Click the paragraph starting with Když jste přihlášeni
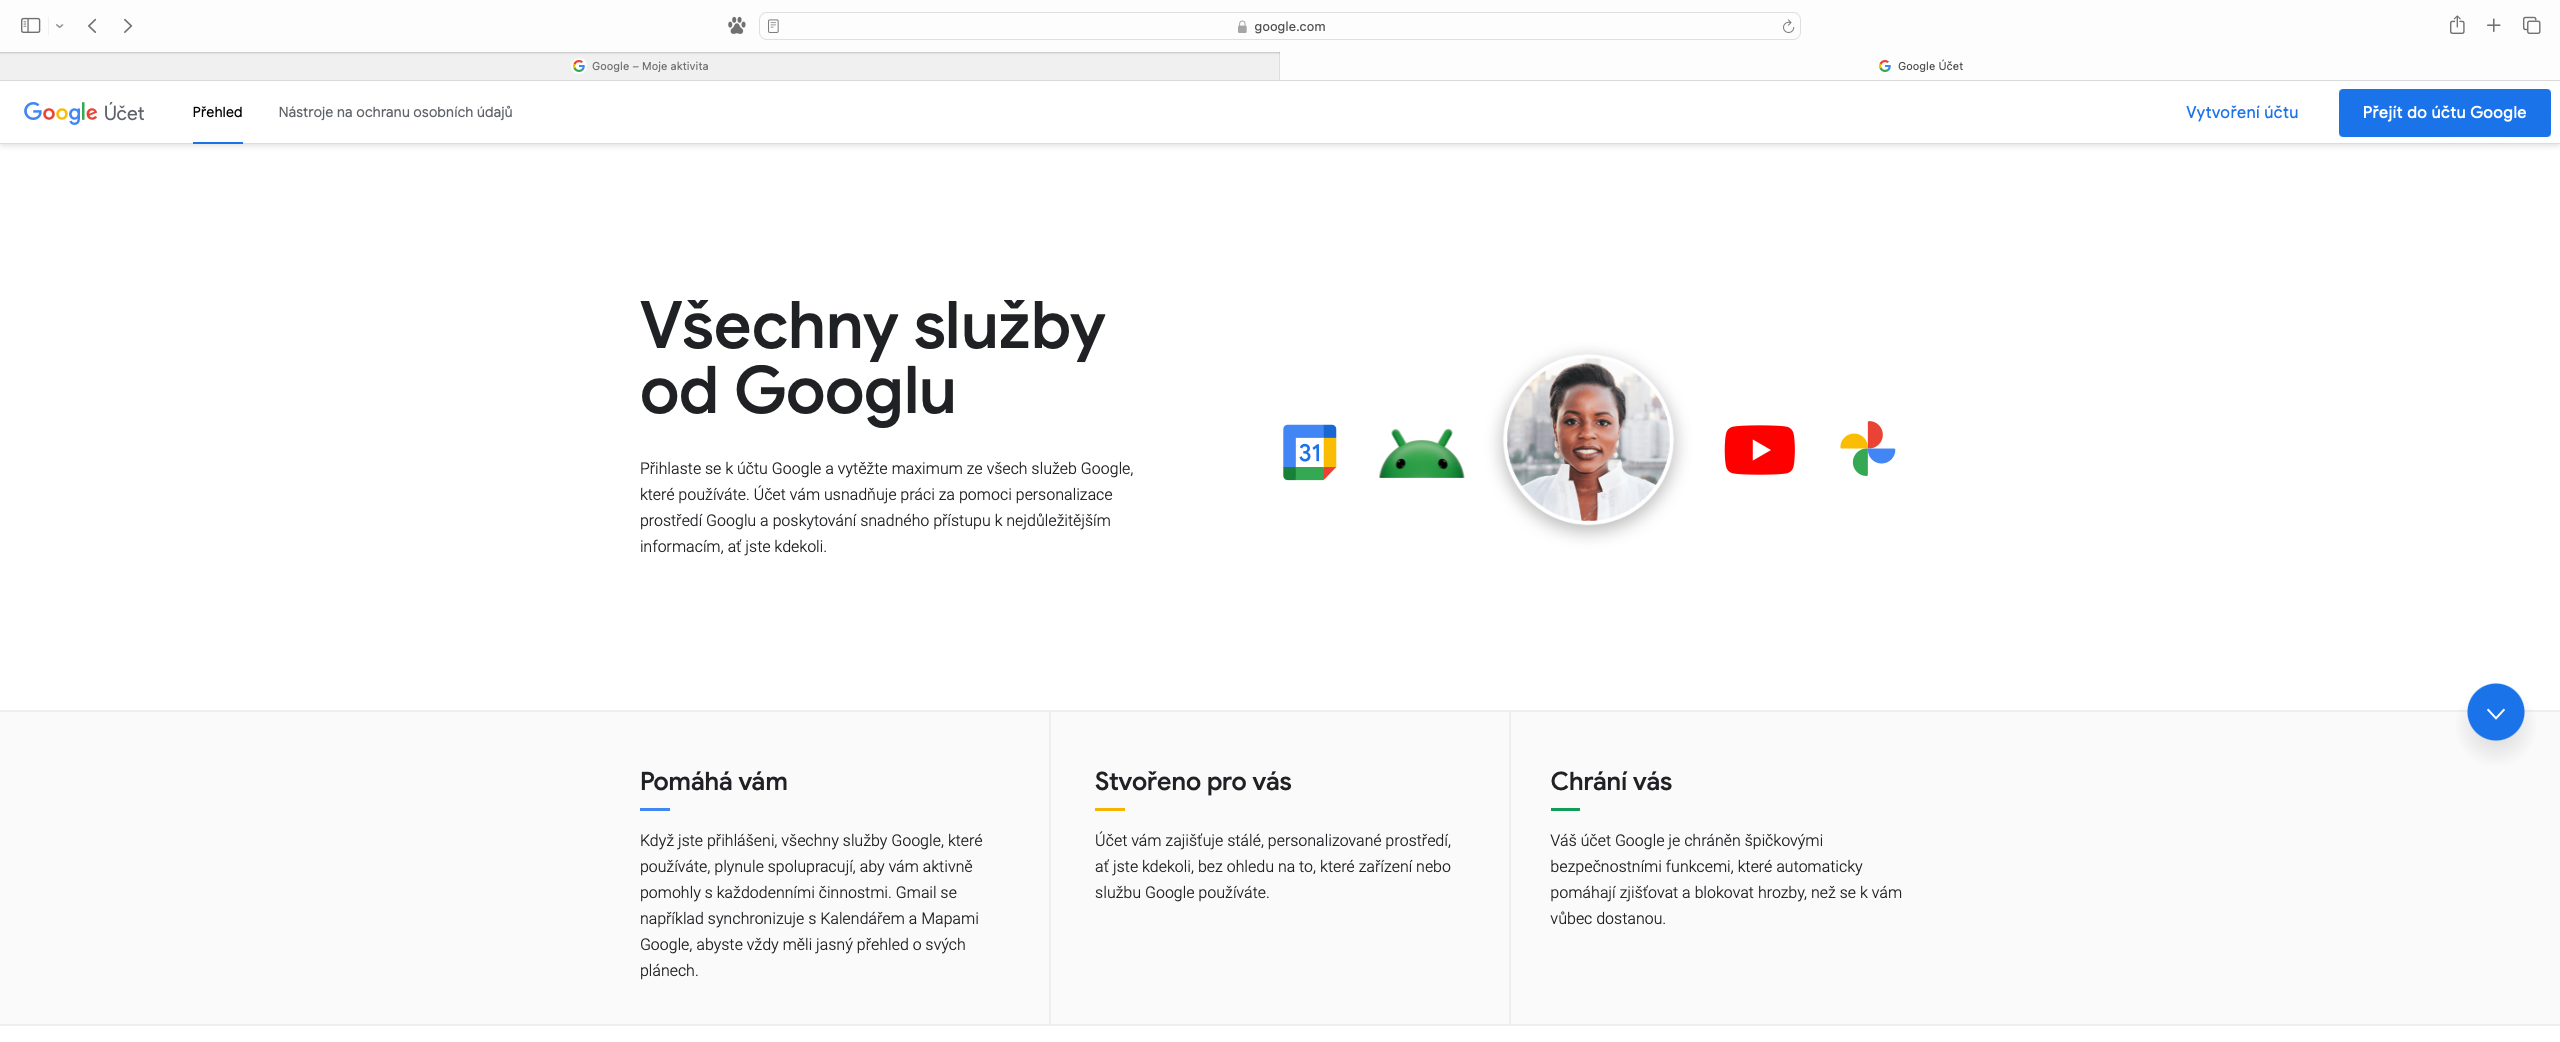This screenshot has height=1042, width=2560. point(811,905)
